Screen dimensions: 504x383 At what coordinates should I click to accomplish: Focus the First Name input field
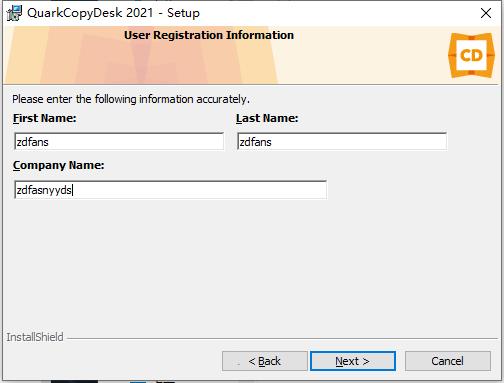pyautogui.click(x=119, y=142)
